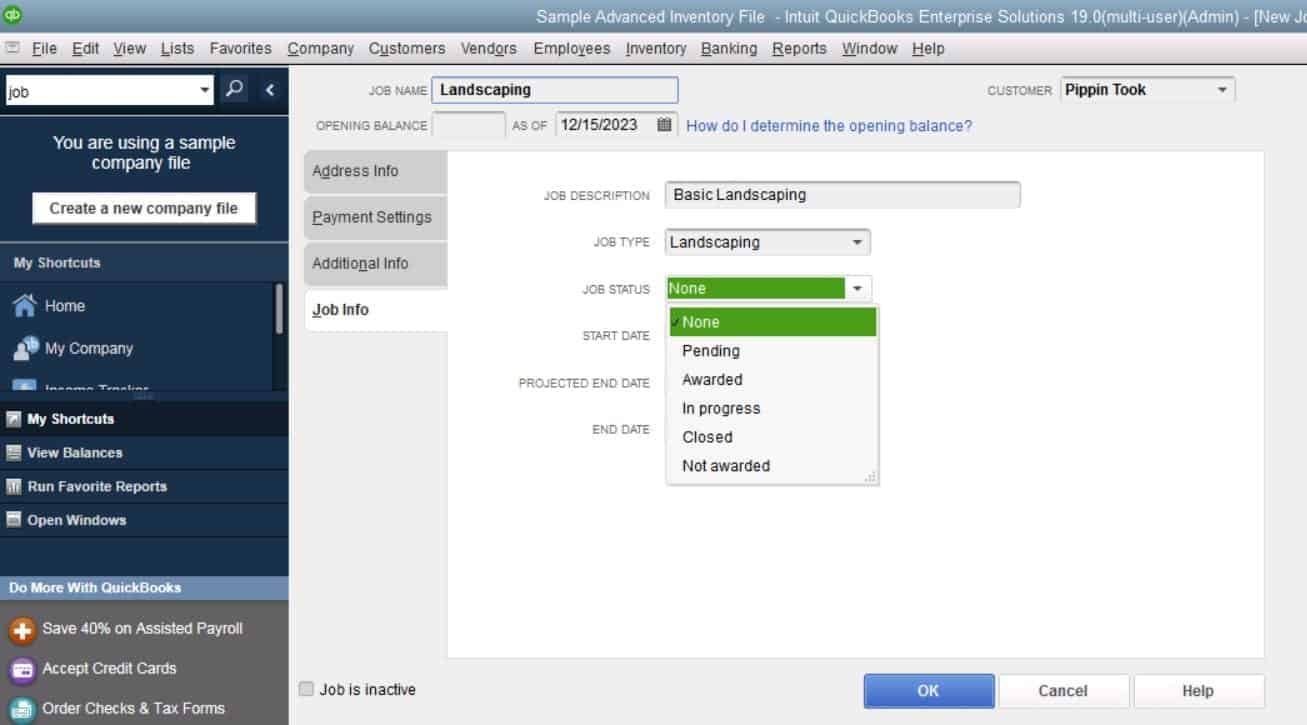Open the calendar icon next to As Of date
The height and width of the screenshot is (725, 1307).
(x=665, y=125)
